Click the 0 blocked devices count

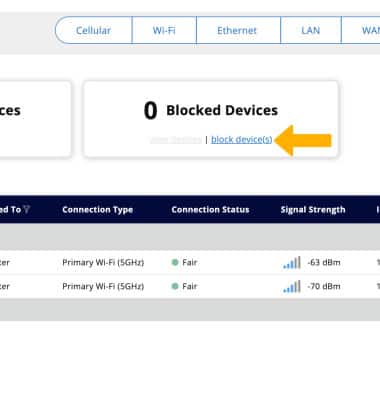150,111
